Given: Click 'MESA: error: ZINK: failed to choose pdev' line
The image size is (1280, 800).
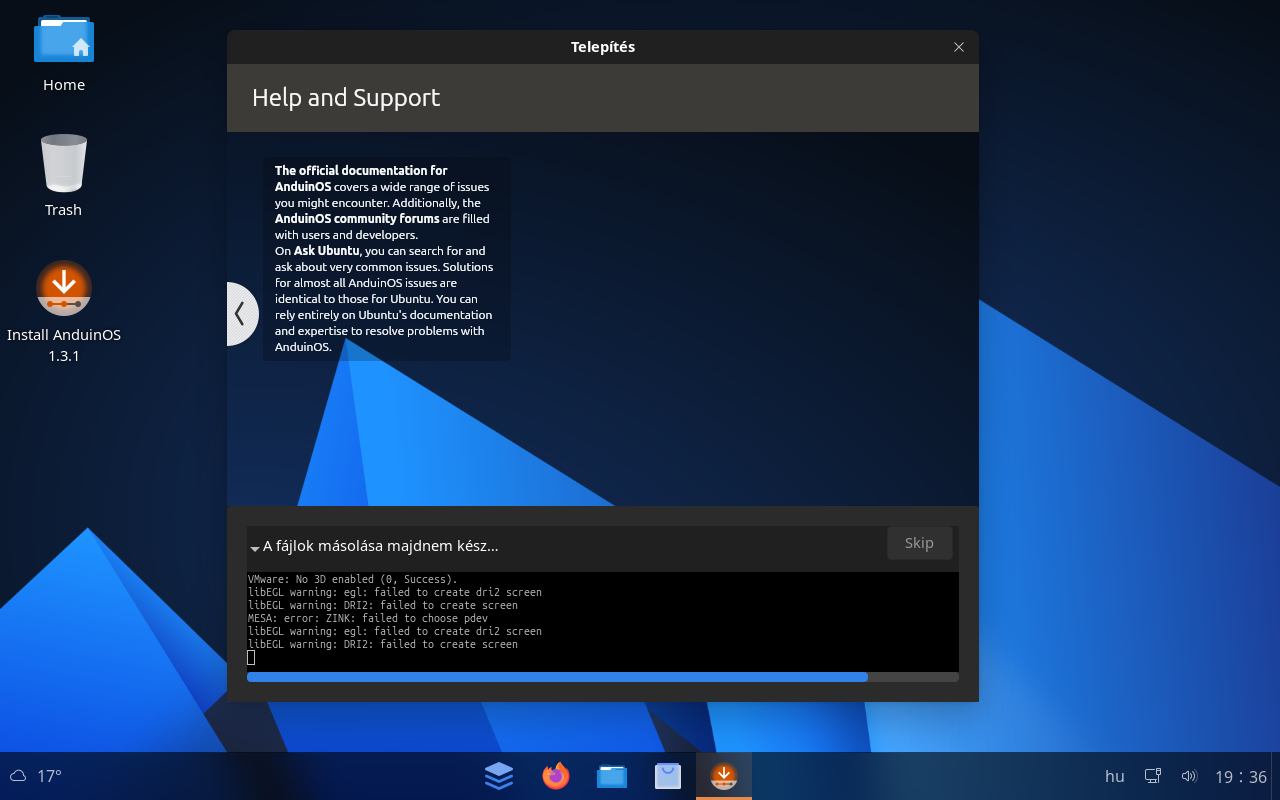Looking at the screenshot, I should tap(368, 618).
